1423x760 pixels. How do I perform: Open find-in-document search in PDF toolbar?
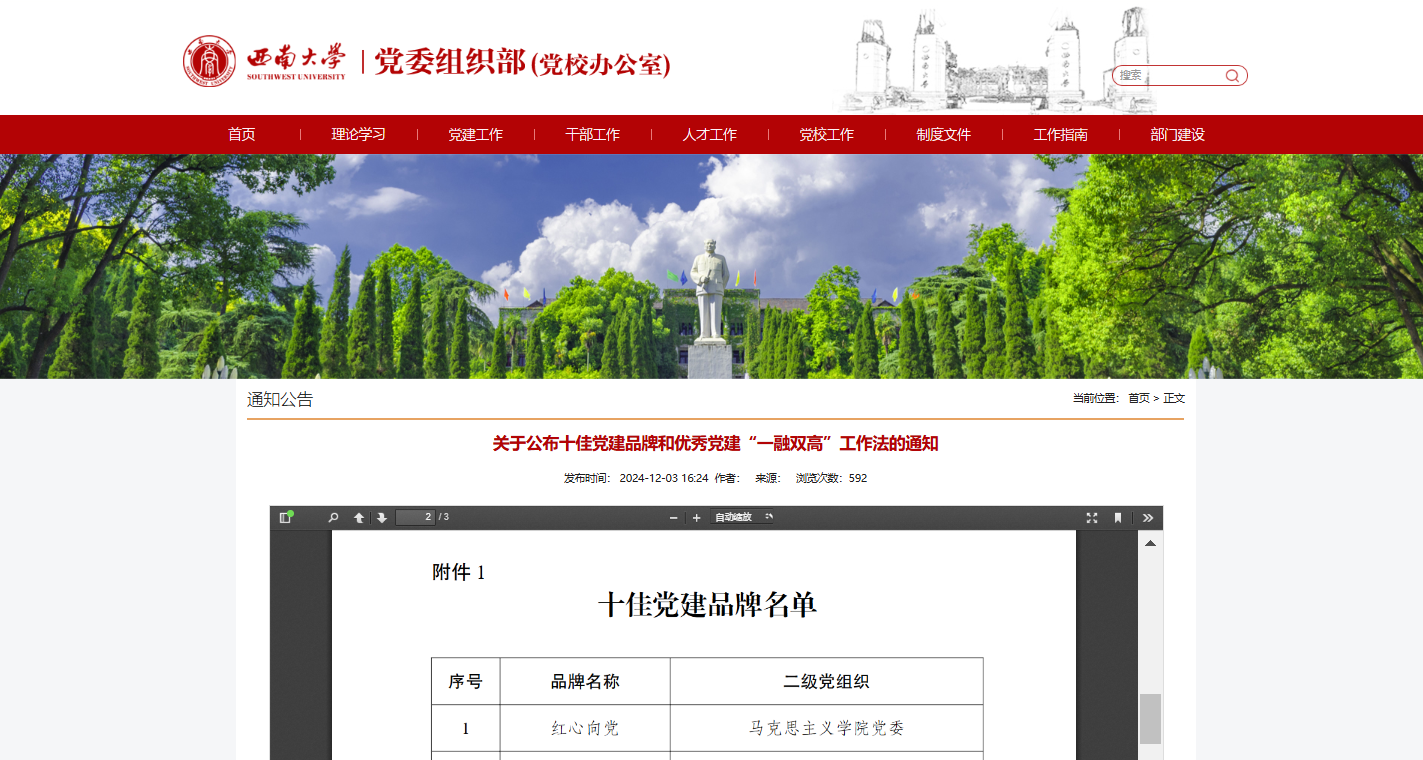[x=334, y=517]
